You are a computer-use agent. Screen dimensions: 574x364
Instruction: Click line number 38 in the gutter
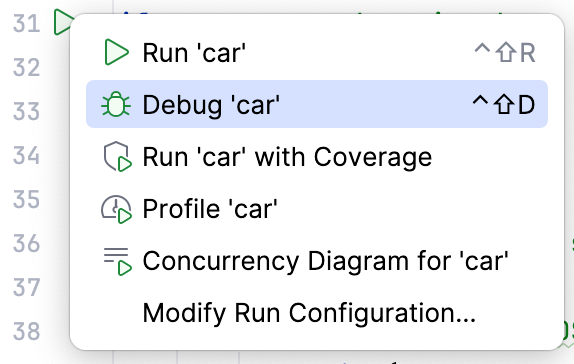point(26,331)
